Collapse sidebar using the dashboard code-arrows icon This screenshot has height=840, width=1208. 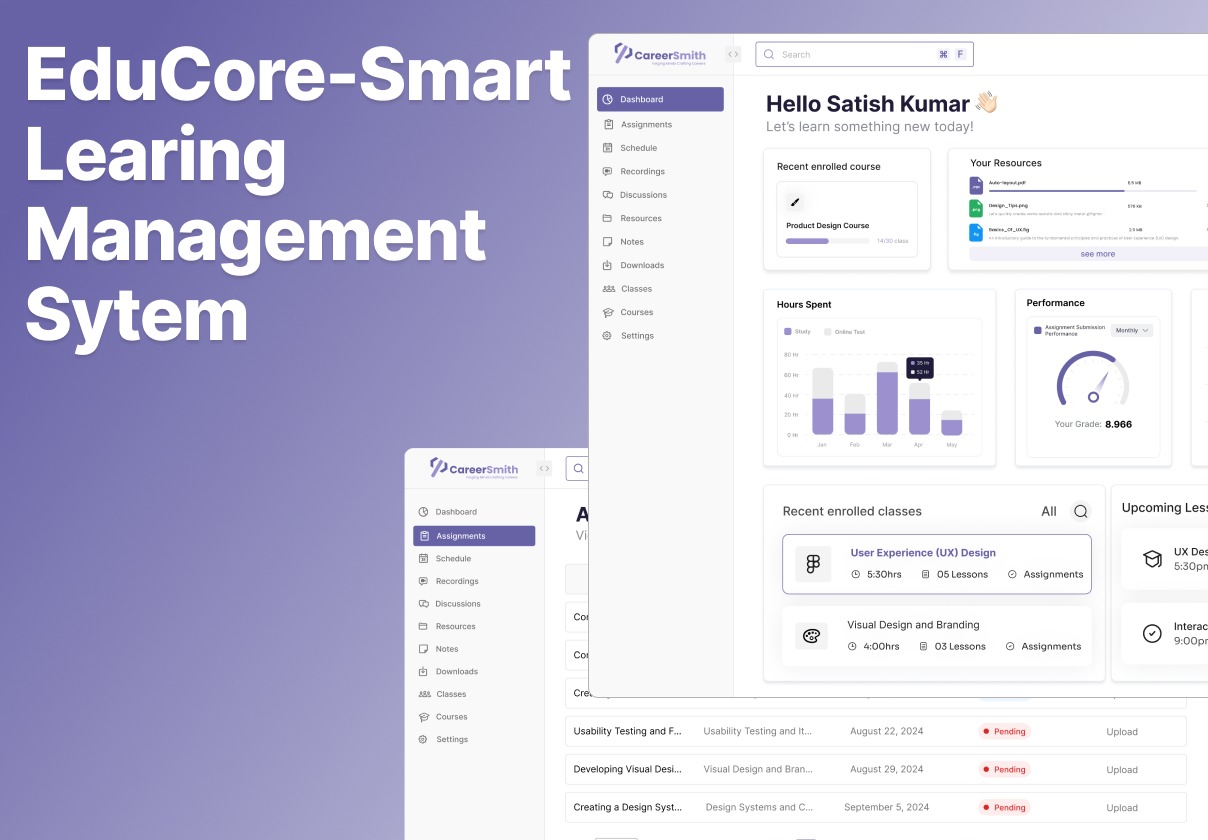coord(733,55)
